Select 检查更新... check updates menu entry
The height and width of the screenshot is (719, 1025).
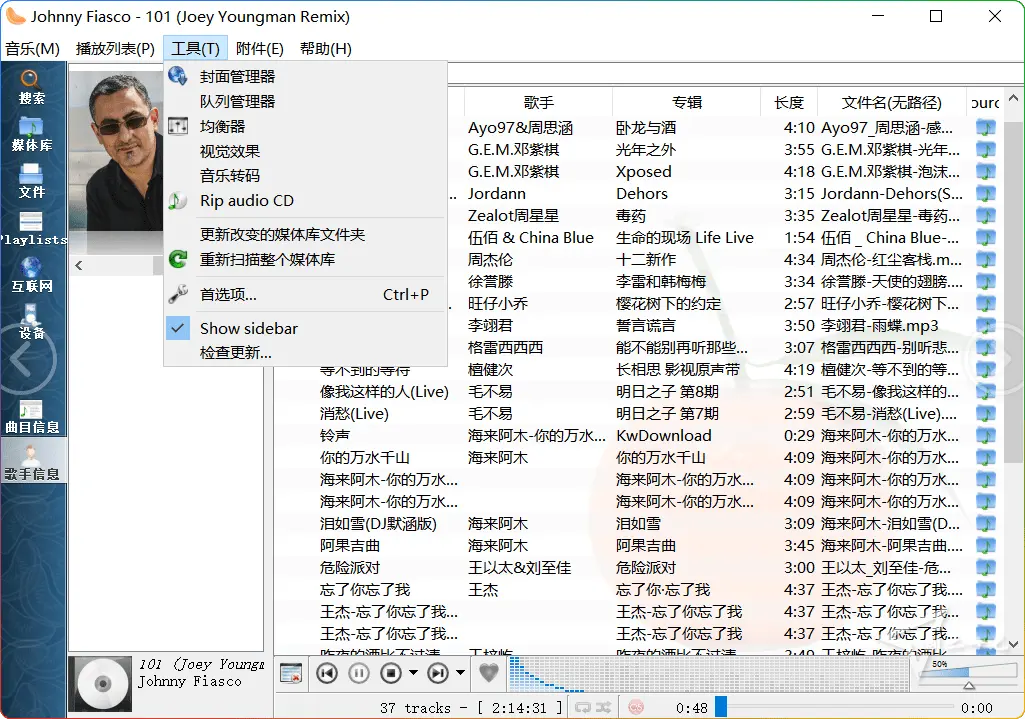[305, 353]
